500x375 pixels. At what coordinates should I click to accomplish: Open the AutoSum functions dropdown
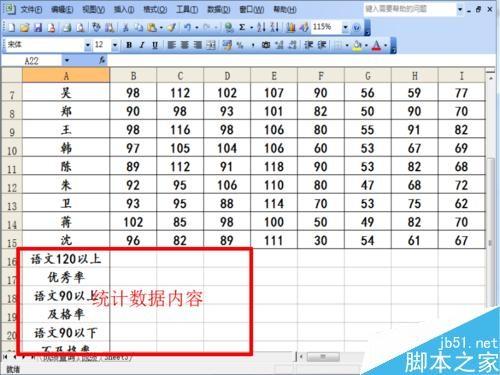point(251,27)
